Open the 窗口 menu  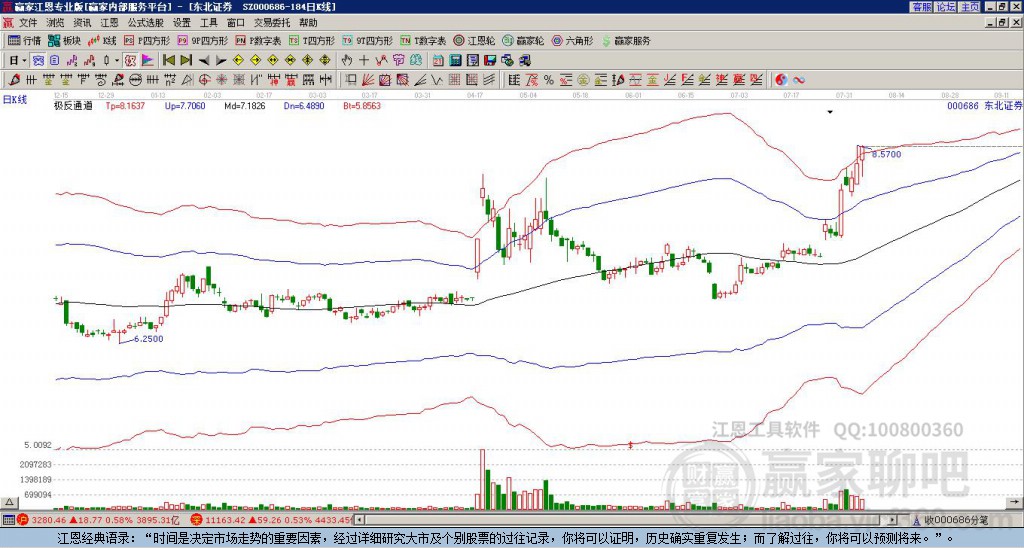236,23
